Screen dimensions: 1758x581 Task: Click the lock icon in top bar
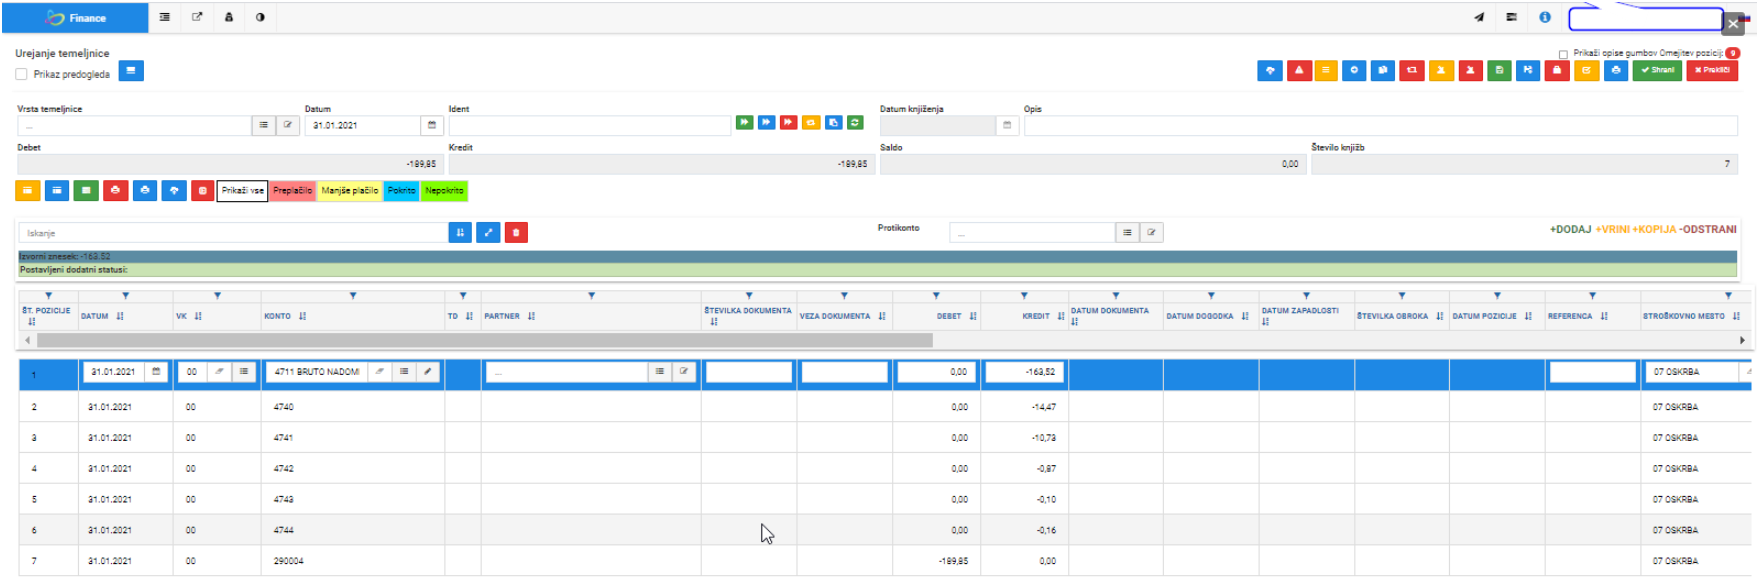click(229, 18)
